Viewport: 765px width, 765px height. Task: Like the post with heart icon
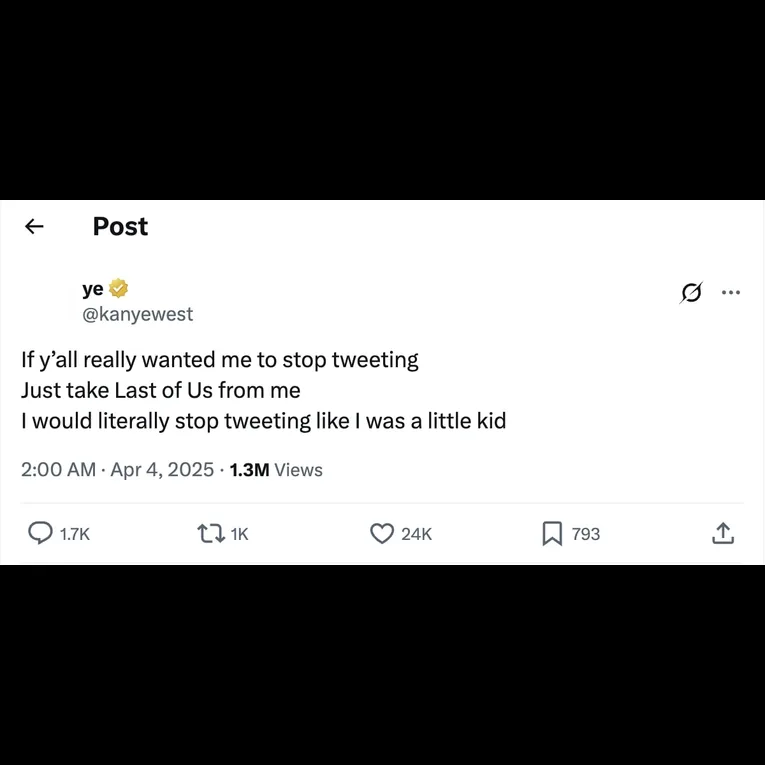pyautogui.click(x=382, y=534)
